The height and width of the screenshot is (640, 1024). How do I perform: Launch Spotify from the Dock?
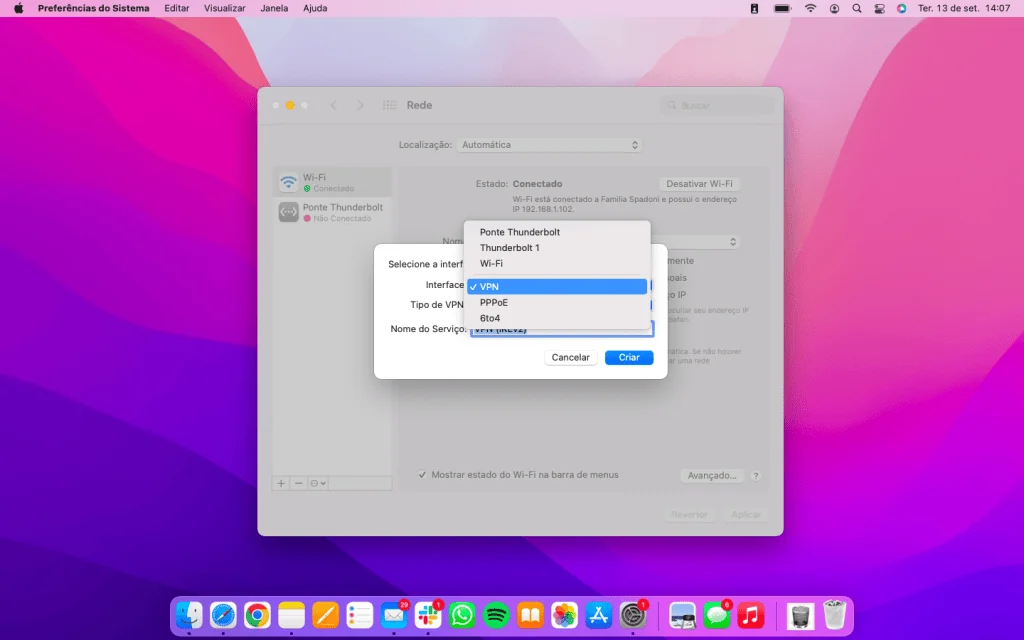(495, 615)
